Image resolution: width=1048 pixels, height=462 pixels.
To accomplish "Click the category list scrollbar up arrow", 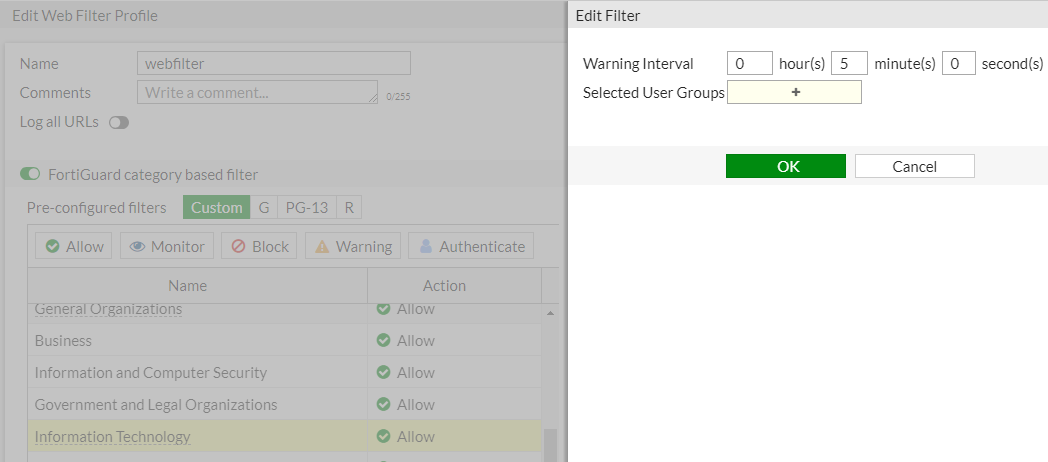I will [550, 313].
